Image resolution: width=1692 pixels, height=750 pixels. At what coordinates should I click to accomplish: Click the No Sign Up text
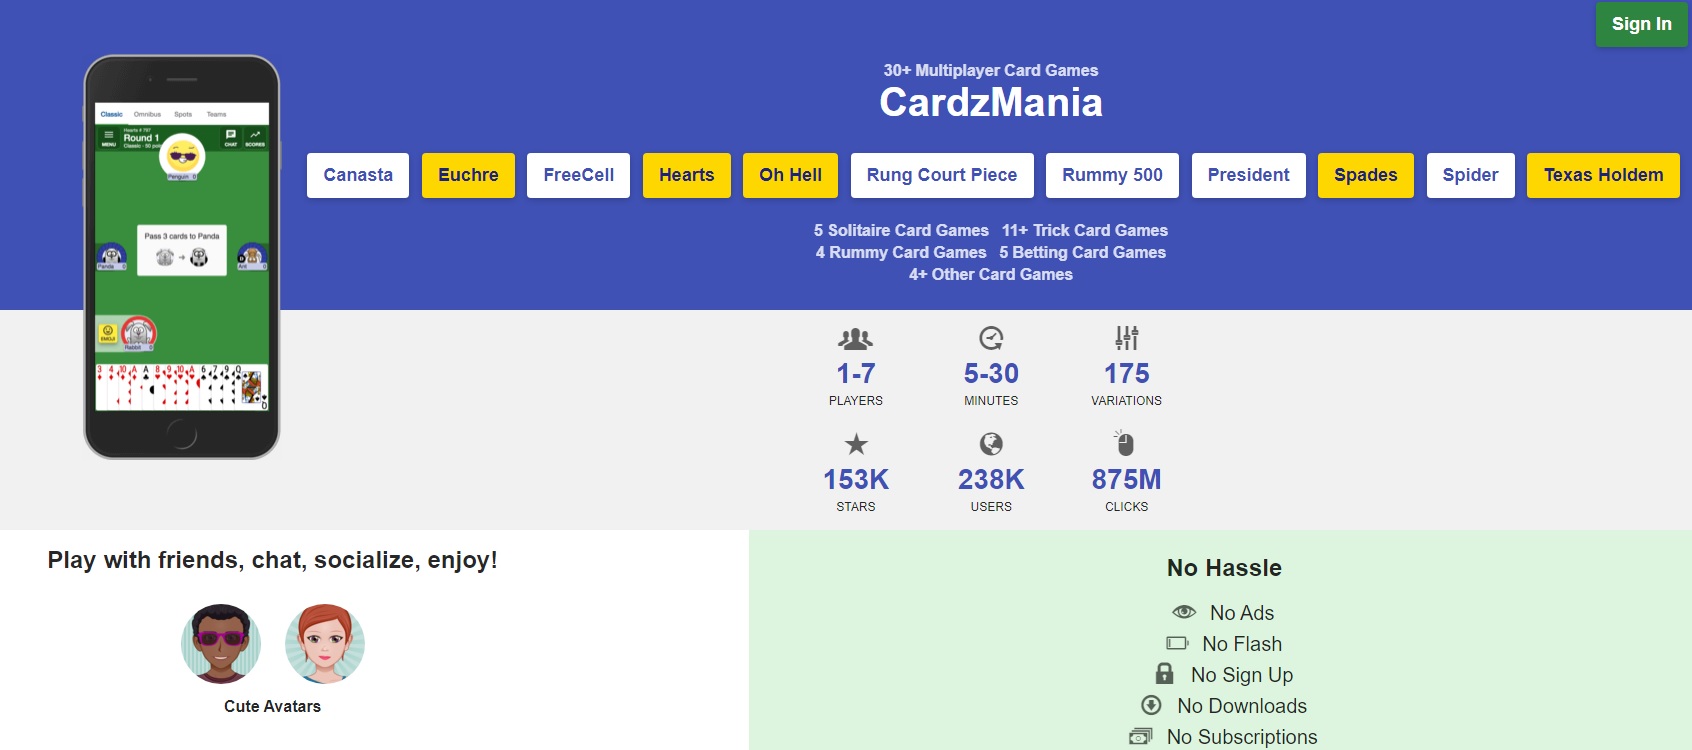click(x=1242, y=675)
